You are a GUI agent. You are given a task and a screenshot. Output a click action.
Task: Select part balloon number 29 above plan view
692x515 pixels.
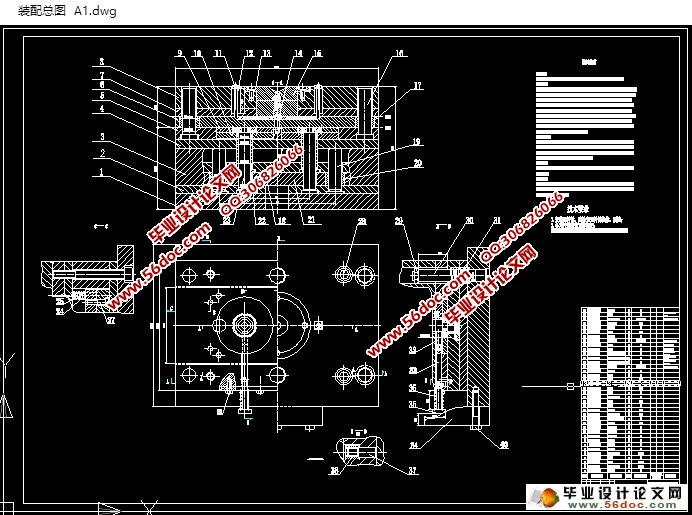pos(363,220)
